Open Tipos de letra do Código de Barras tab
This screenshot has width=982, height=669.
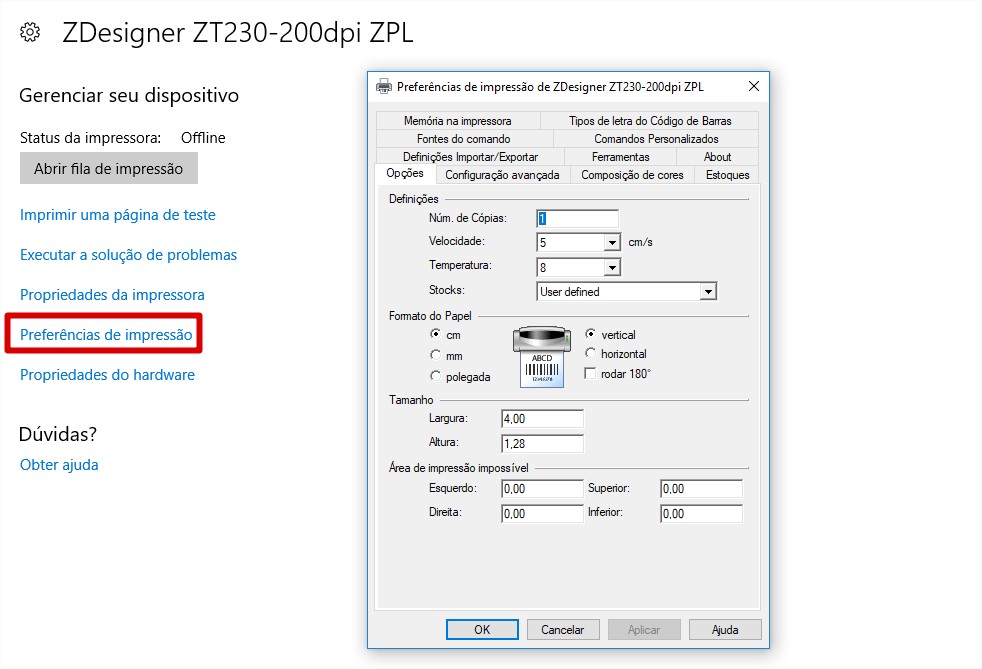(x=649, y=120)
